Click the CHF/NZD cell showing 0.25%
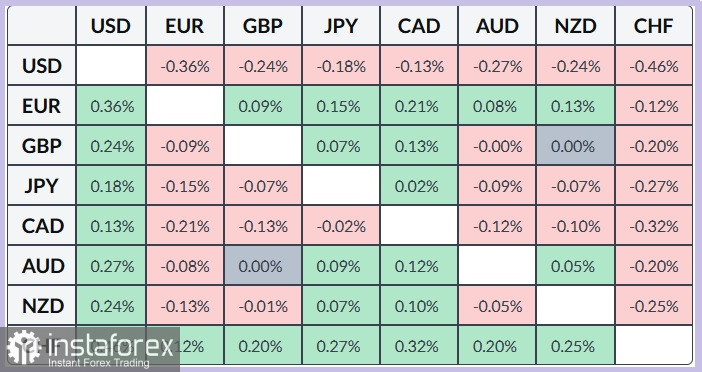 pos(575,346)
